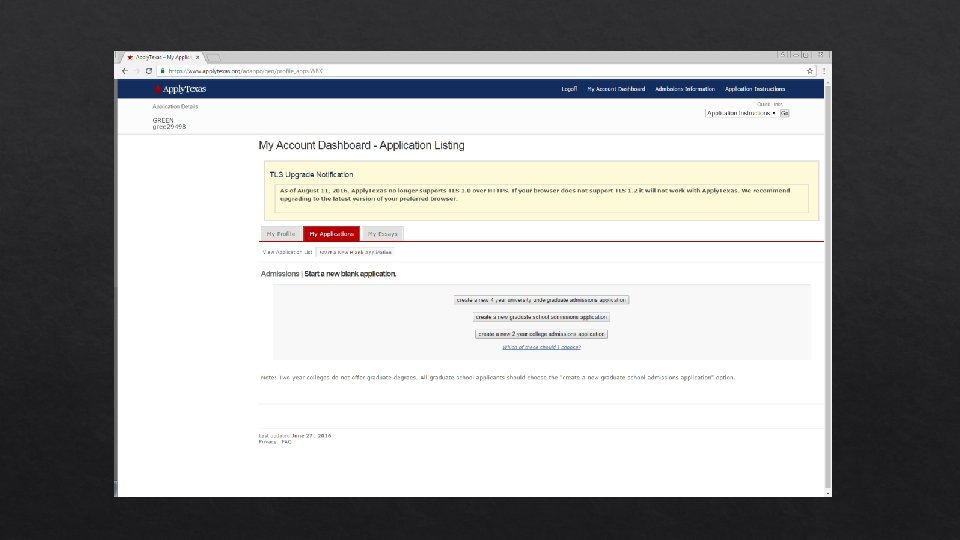Click the 'Last updated June 27, 2016' text
Screen dimensions: 960x540
click(294, 436)
